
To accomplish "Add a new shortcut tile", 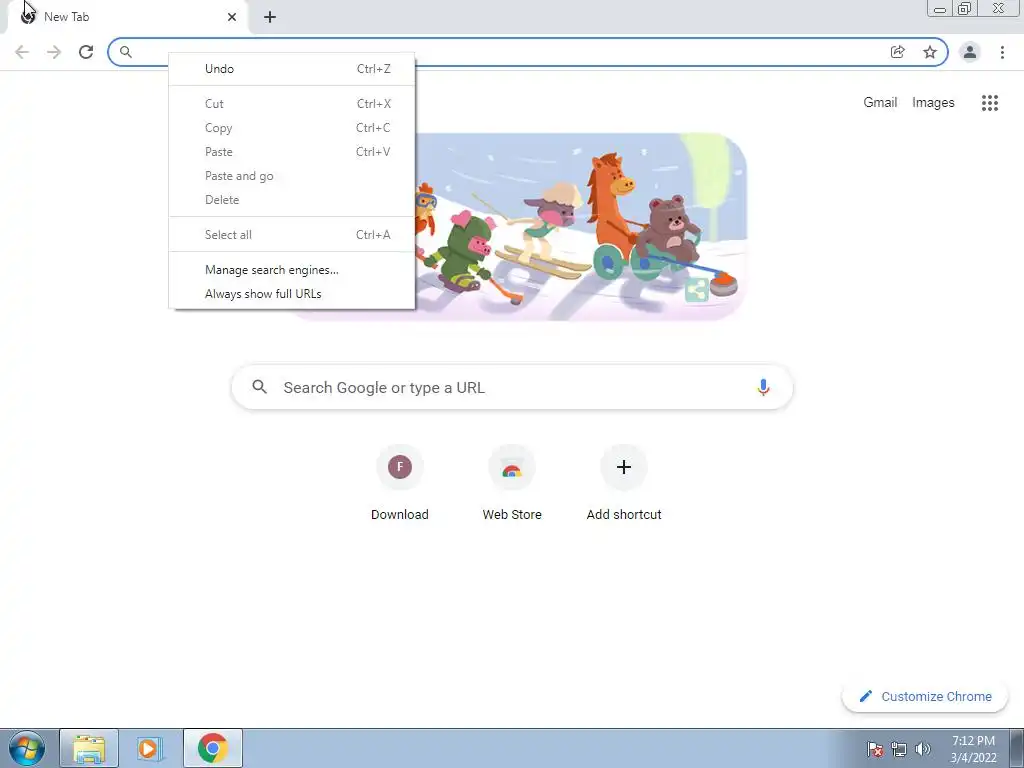I will pos(624,483).
